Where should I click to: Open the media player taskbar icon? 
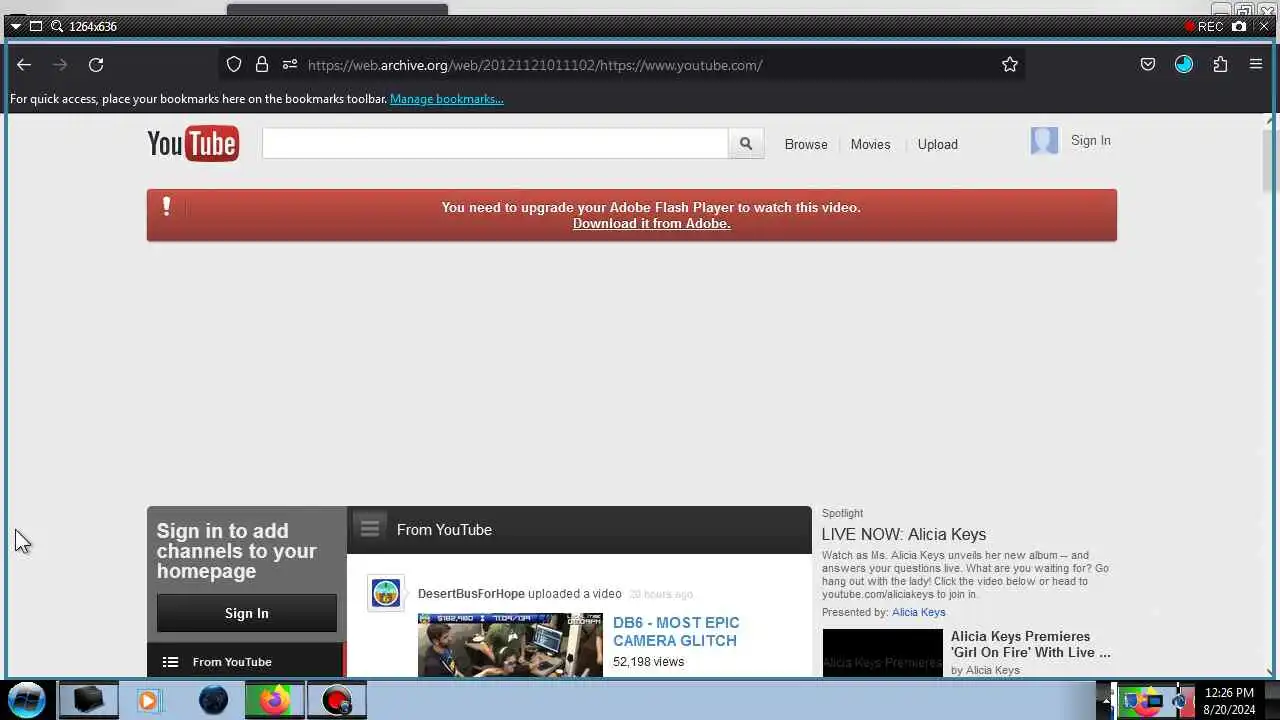coord(148,700)
